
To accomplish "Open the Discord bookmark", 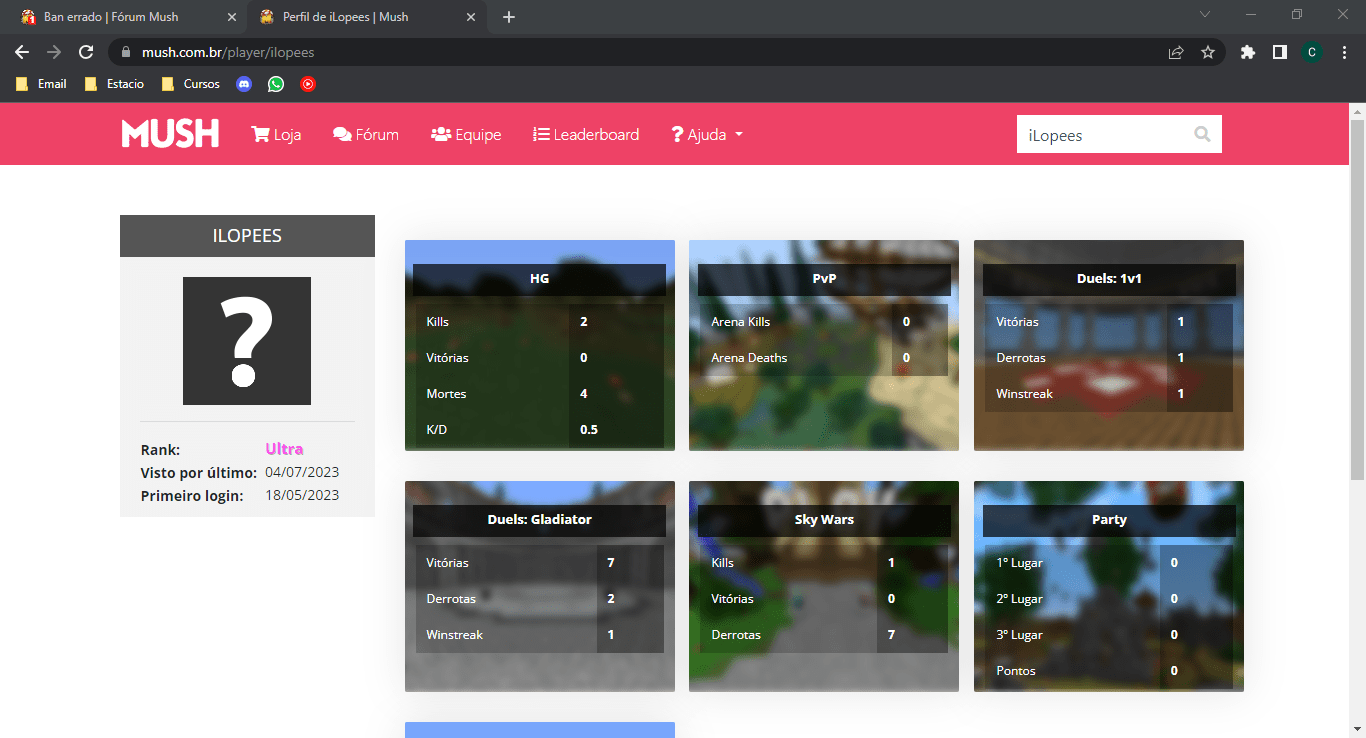I will coord(244,84).
